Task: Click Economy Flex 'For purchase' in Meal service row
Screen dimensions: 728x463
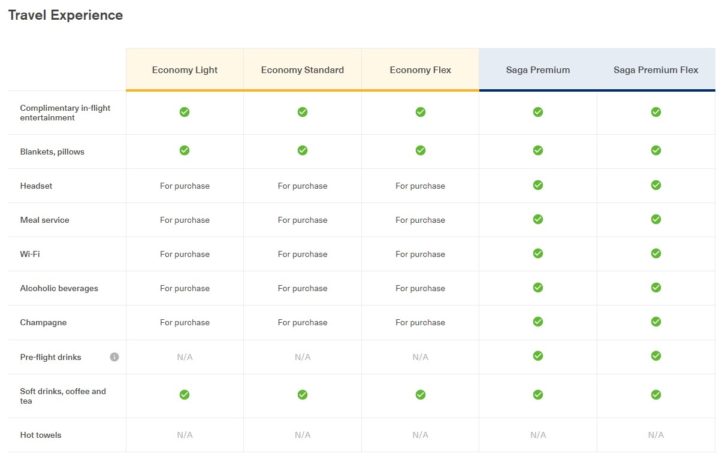Action: pos(420,220)
